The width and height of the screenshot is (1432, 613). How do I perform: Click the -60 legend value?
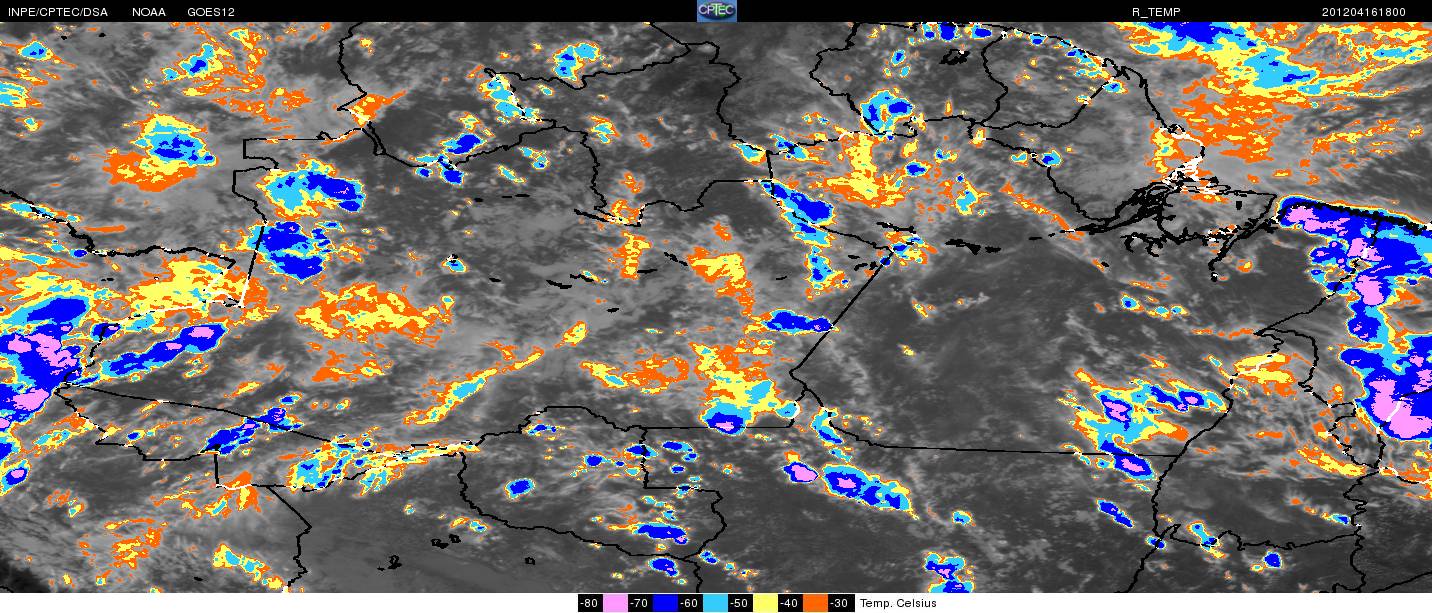(x=690, y=603)
